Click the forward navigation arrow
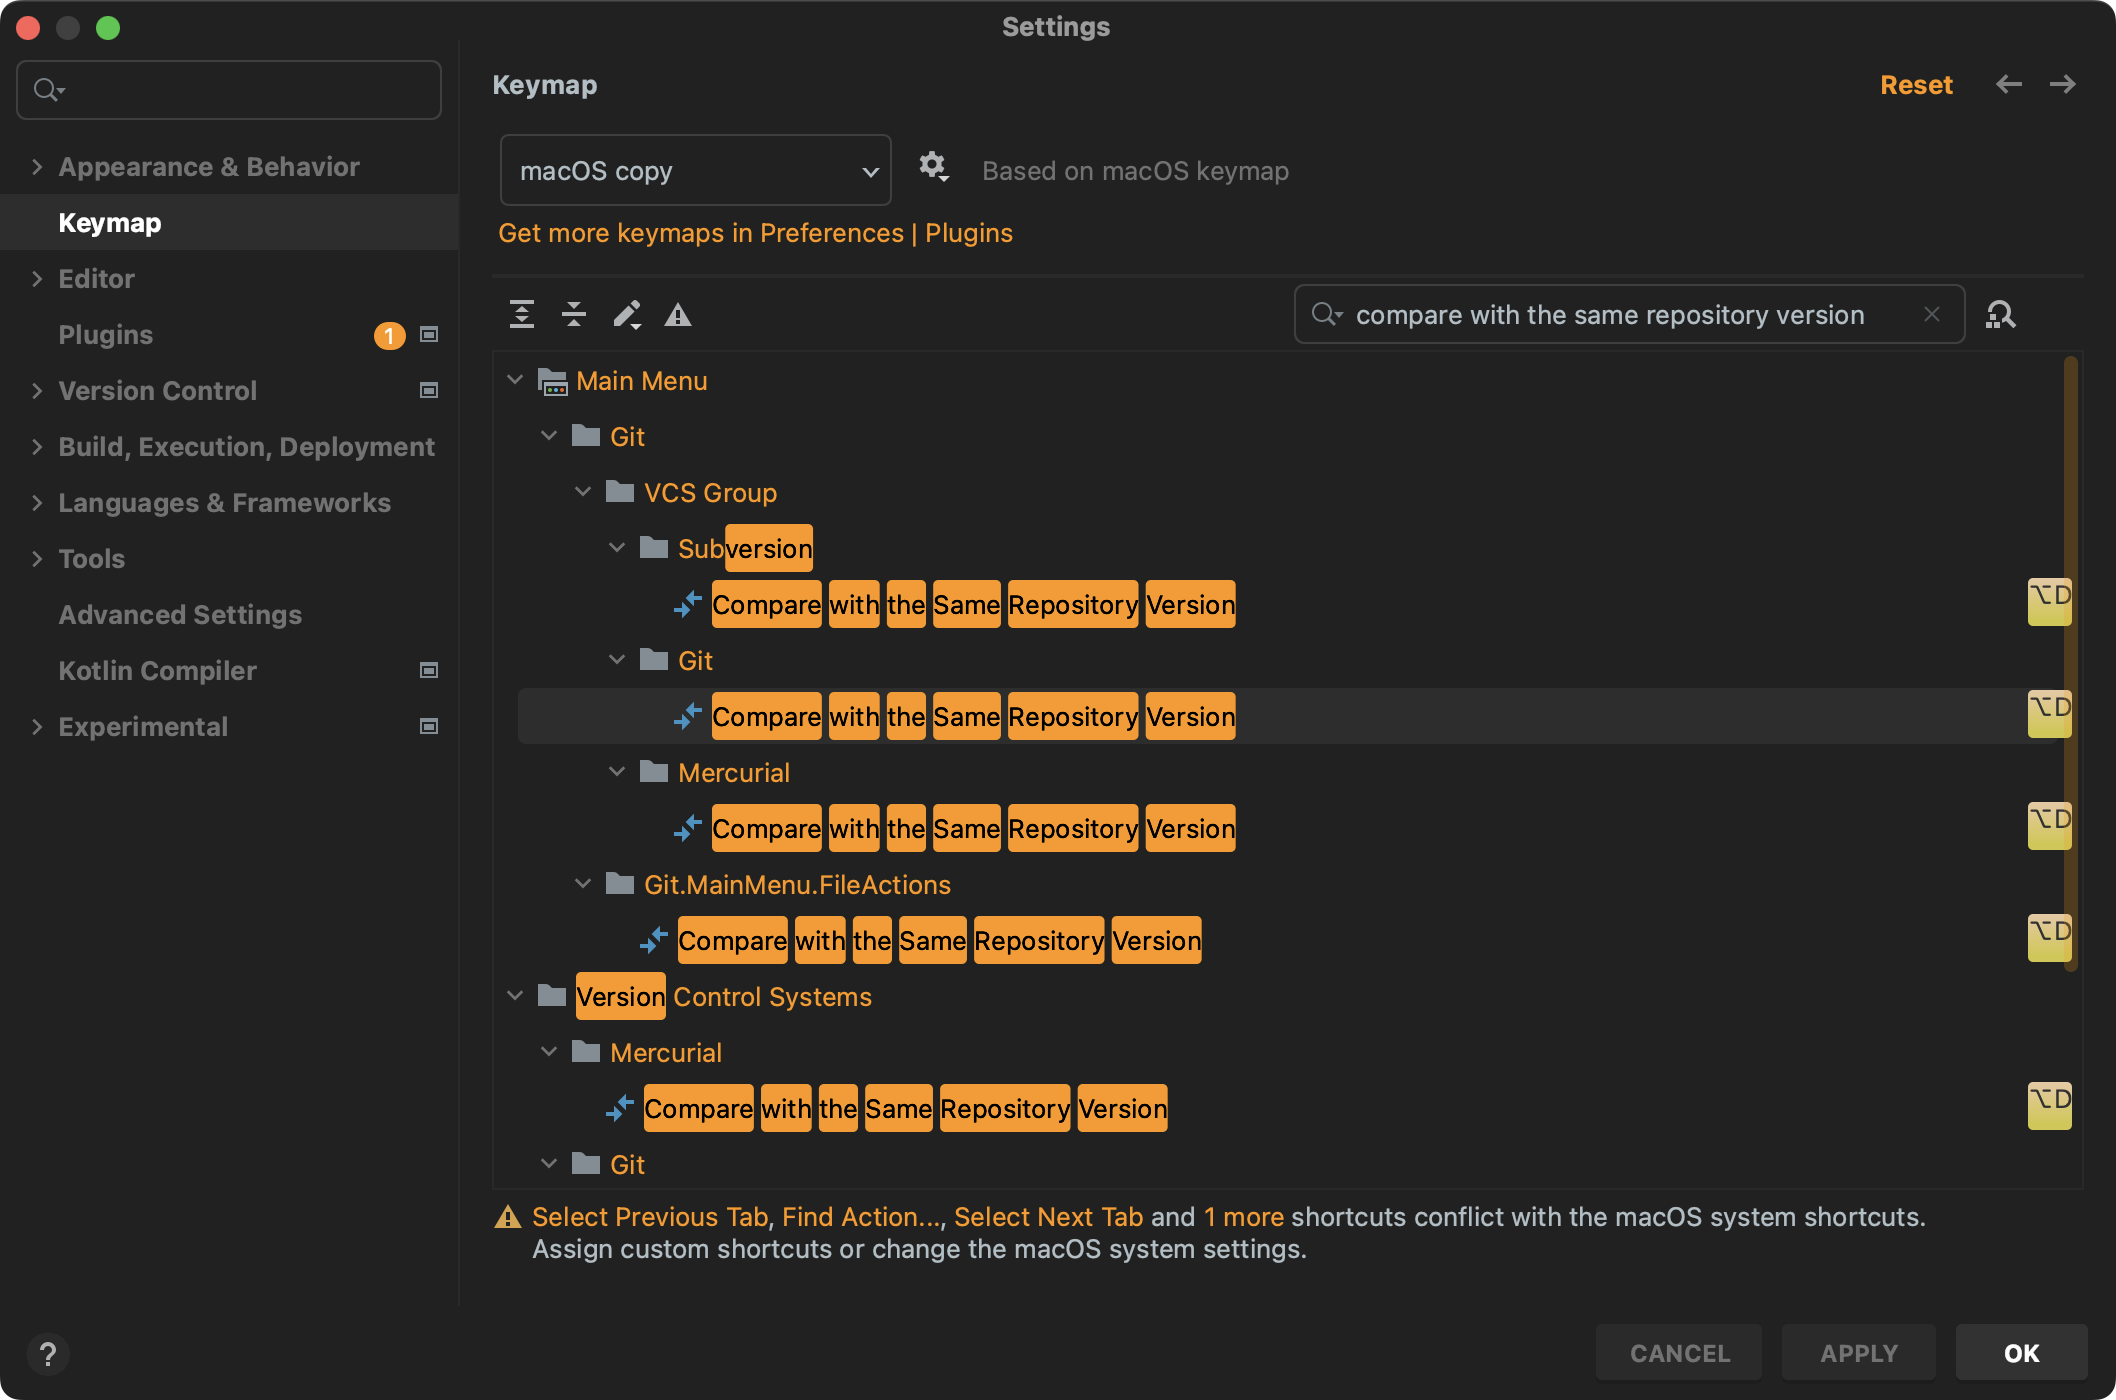2116x1400 pixels. [x=2062, y=85]
